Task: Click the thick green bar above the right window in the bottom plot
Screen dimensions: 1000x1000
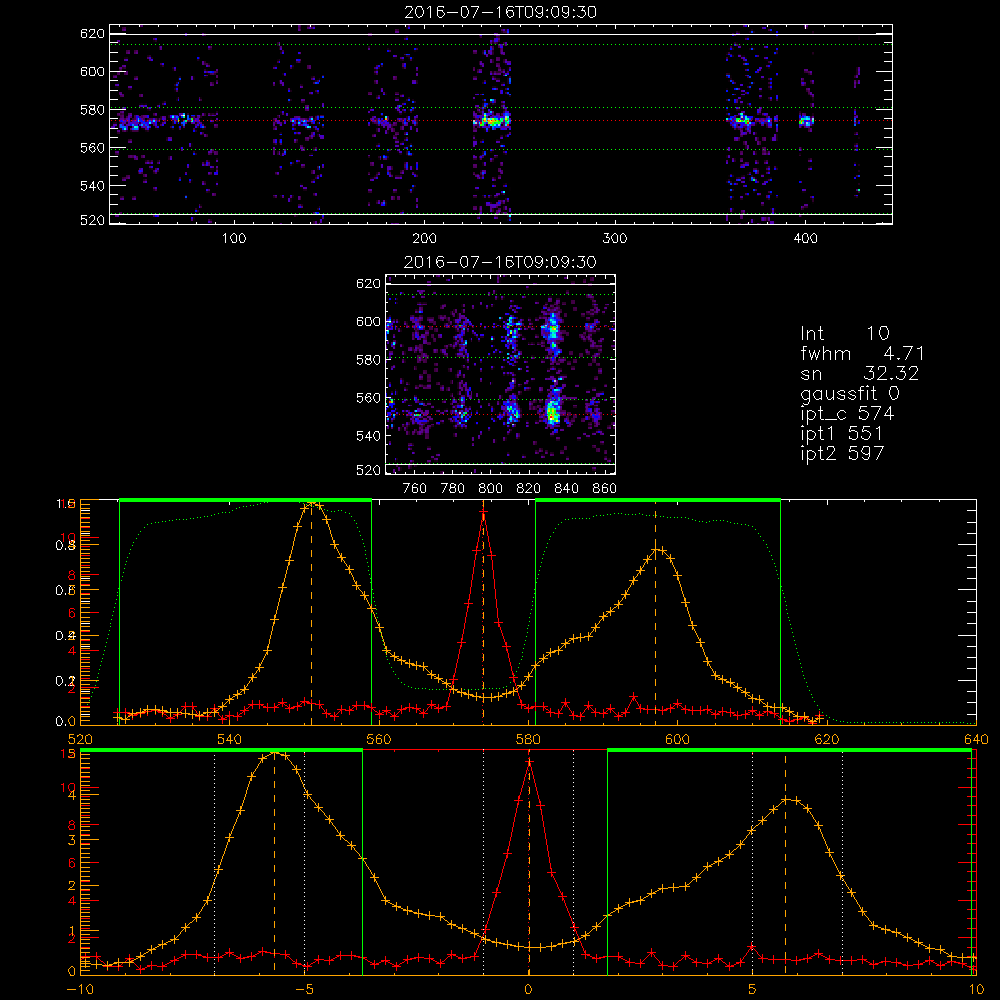Action: 790,750
